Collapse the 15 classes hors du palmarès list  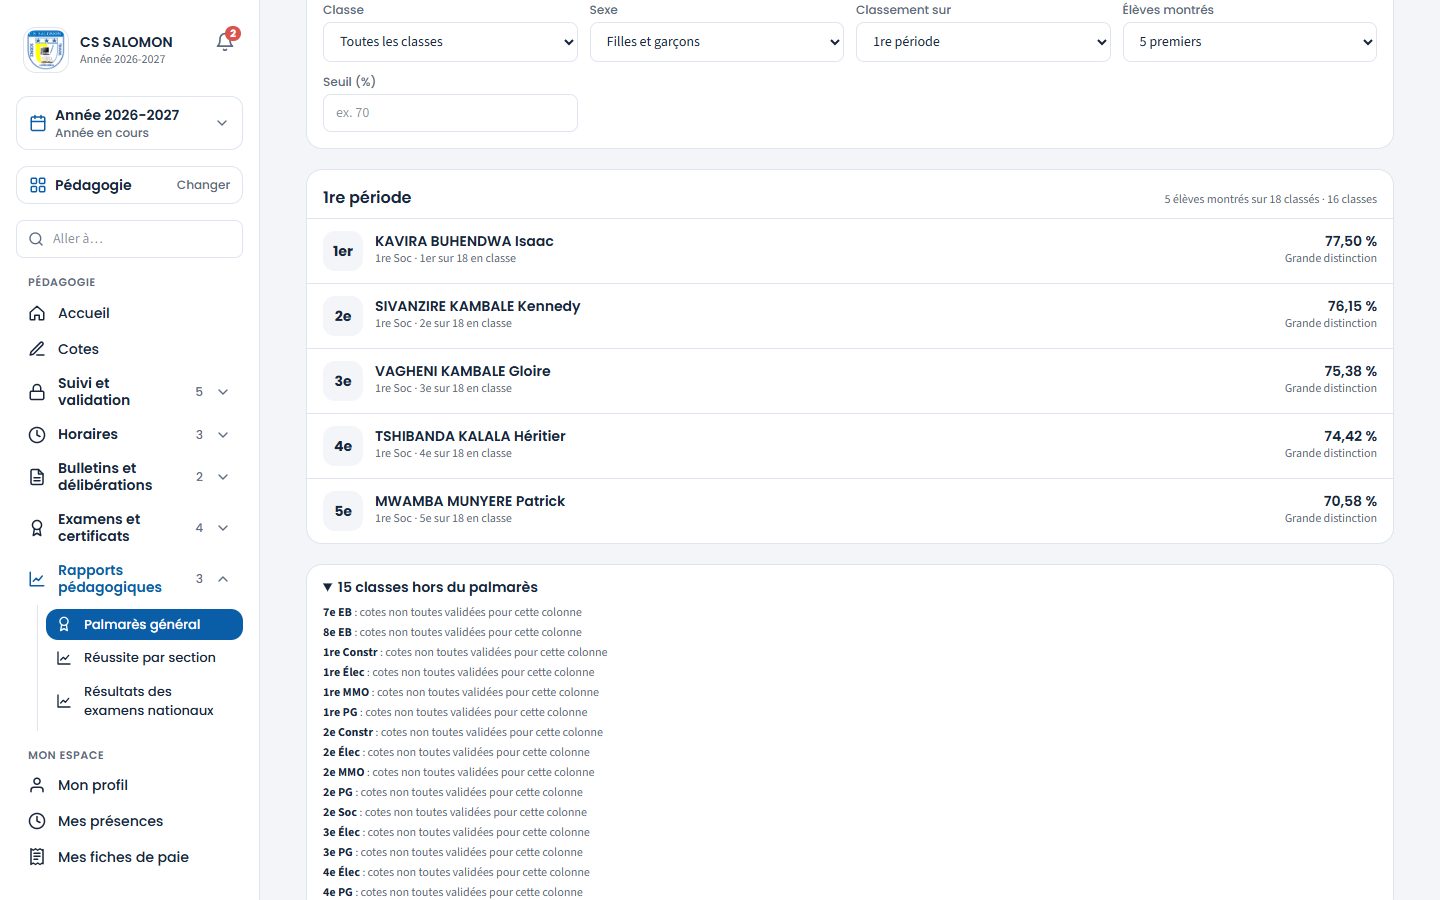point(430,587)
